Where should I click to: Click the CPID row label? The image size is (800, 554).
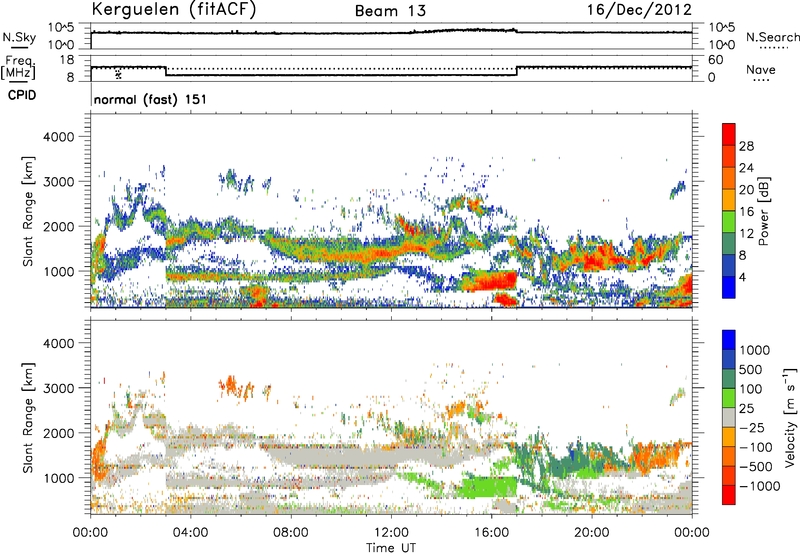pyautogui.click(x=22, y=95)
